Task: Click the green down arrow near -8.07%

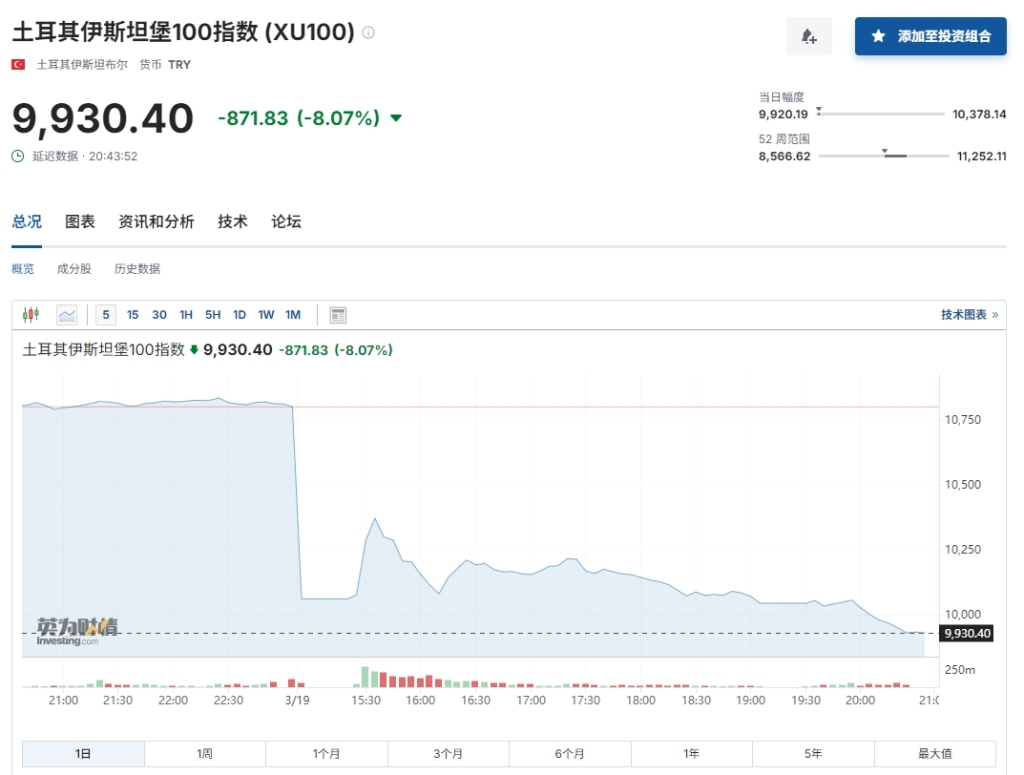Action: click(x=396, y=118)
